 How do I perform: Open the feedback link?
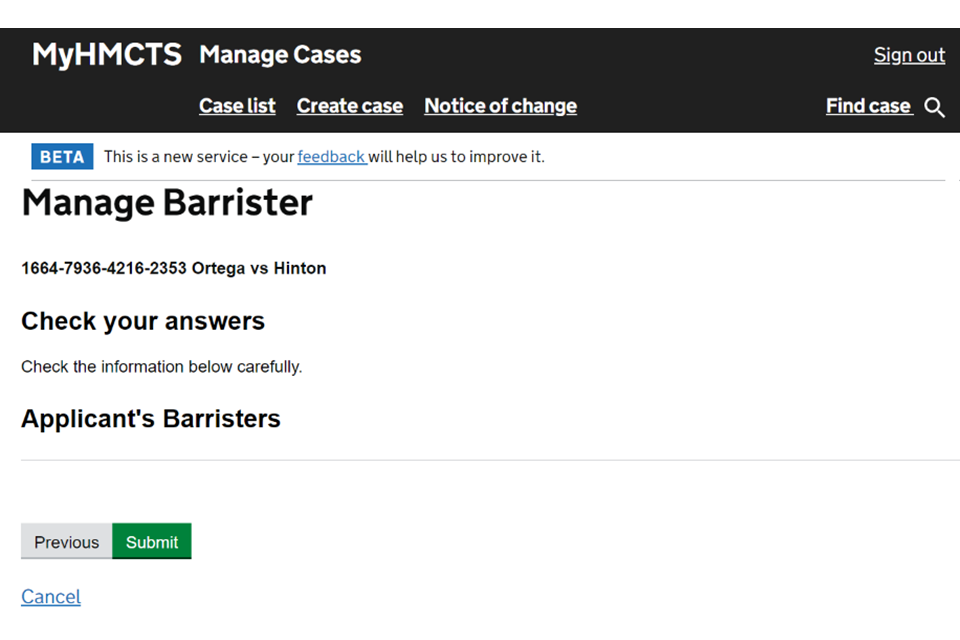click(x=331, y=157)
